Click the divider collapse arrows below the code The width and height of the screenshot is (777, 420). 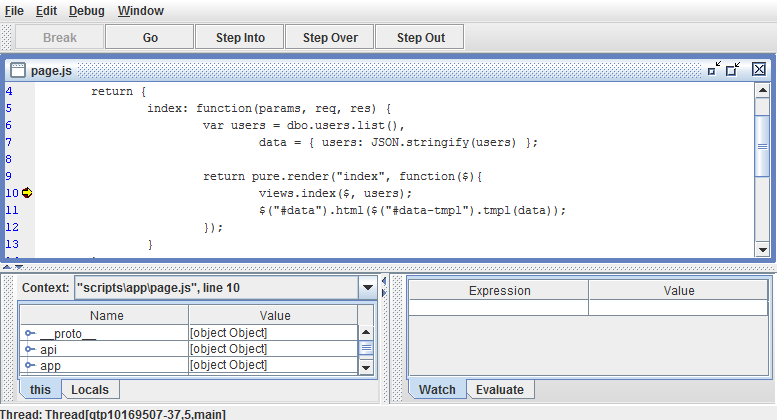click(x=7, y=267)
